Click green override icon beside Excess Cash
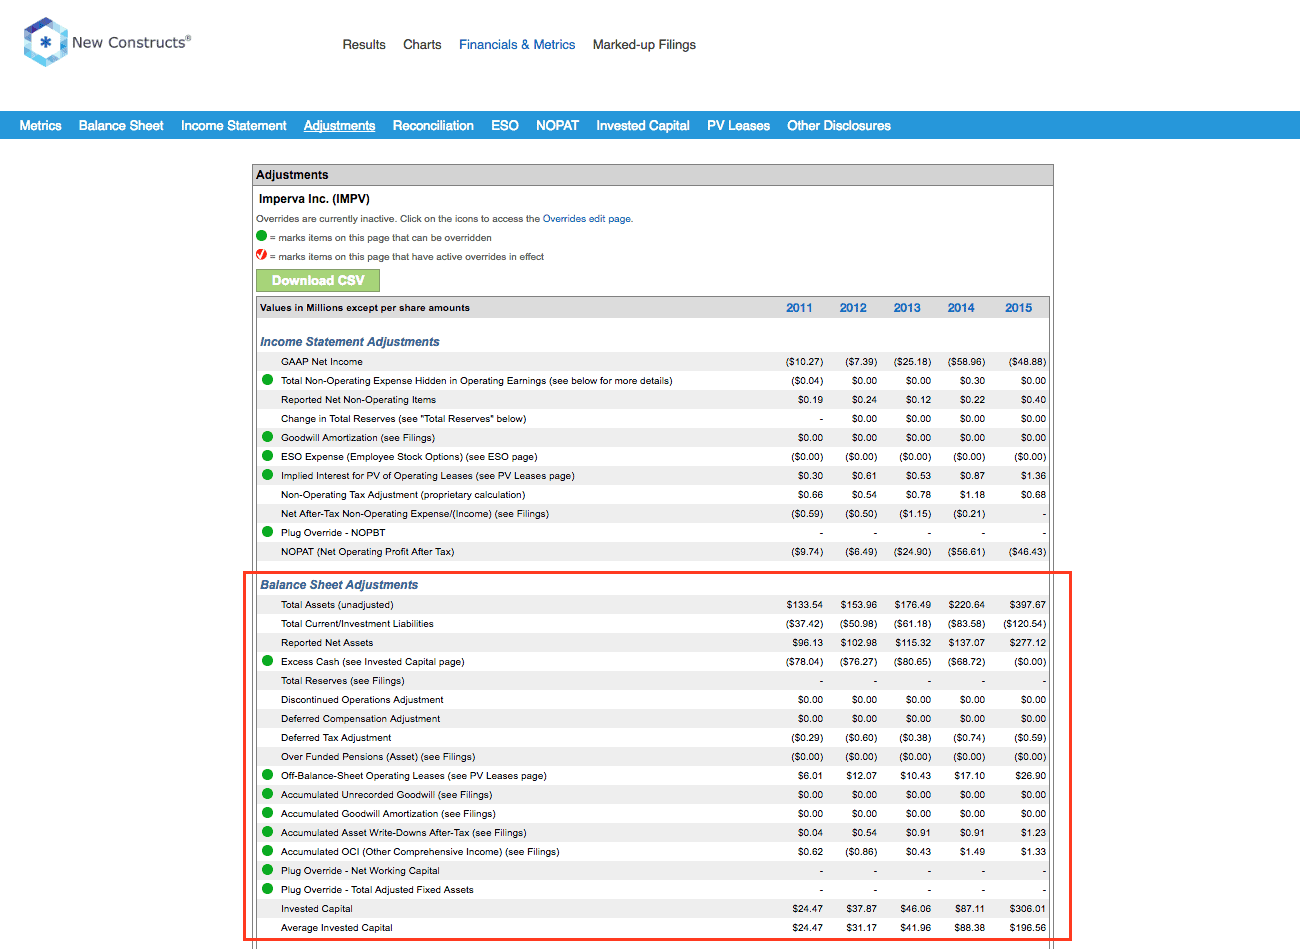The width and height of the screenshot is (1300, 949). (x=267, y=661)
